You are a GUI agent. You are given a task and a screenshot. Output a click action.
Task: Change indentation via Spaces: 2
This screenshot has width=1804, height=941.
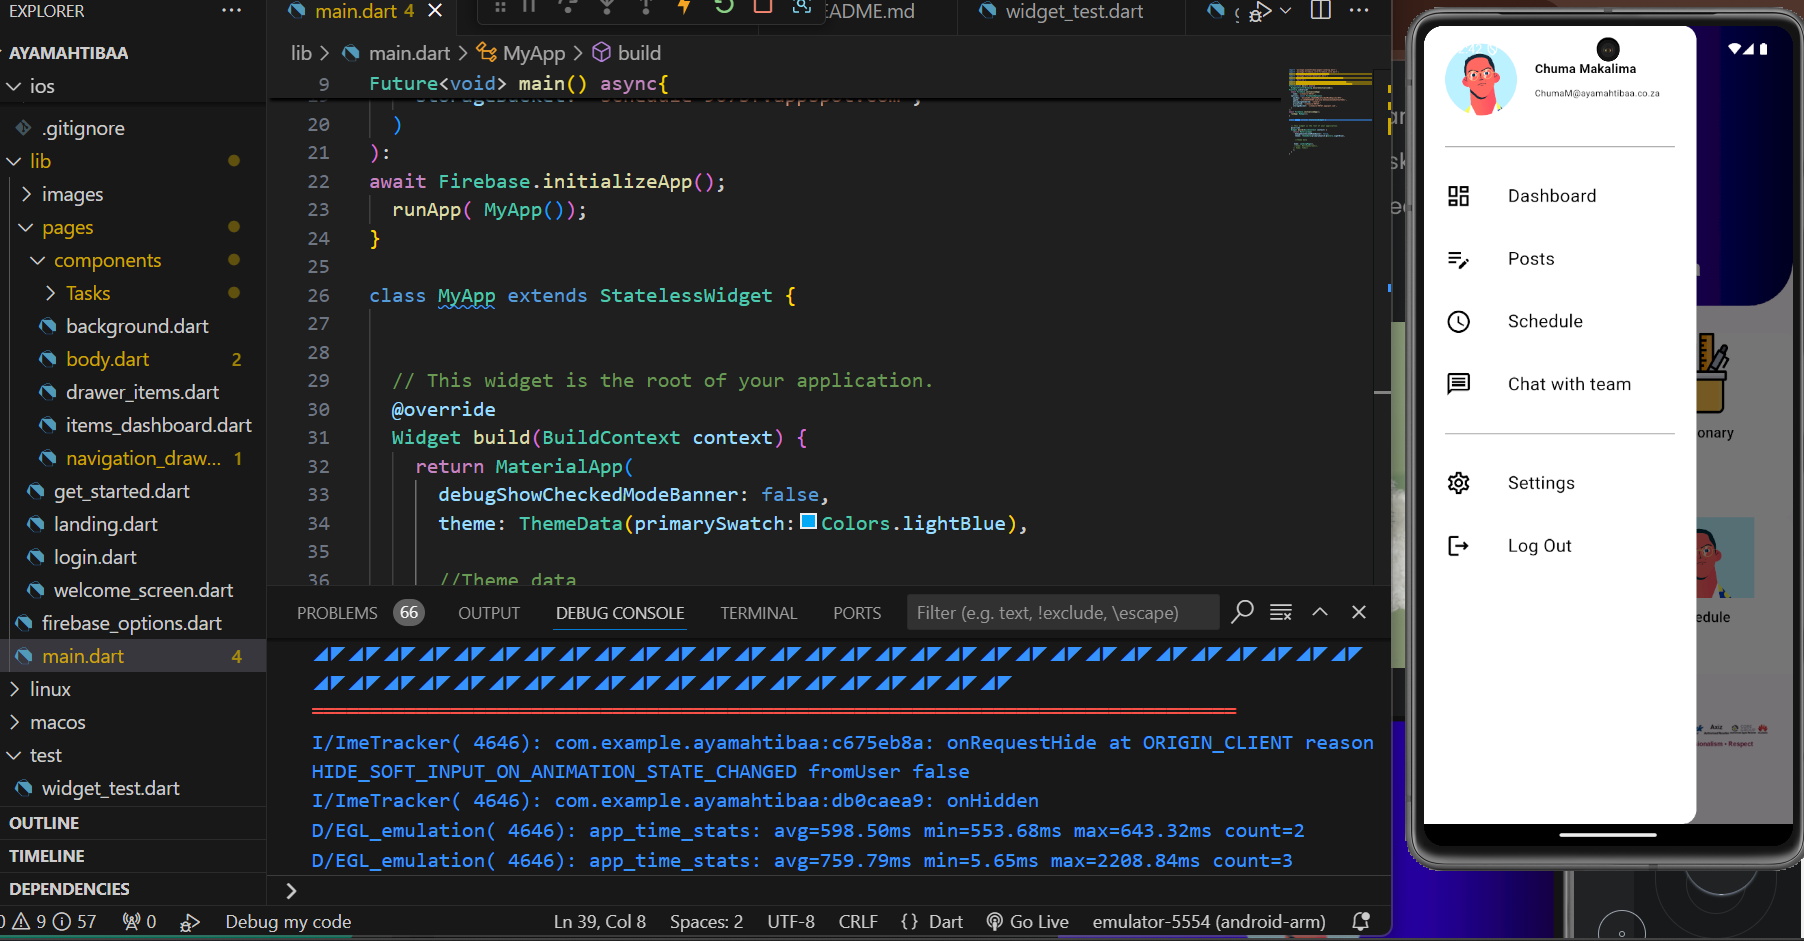tap(706, 921)
